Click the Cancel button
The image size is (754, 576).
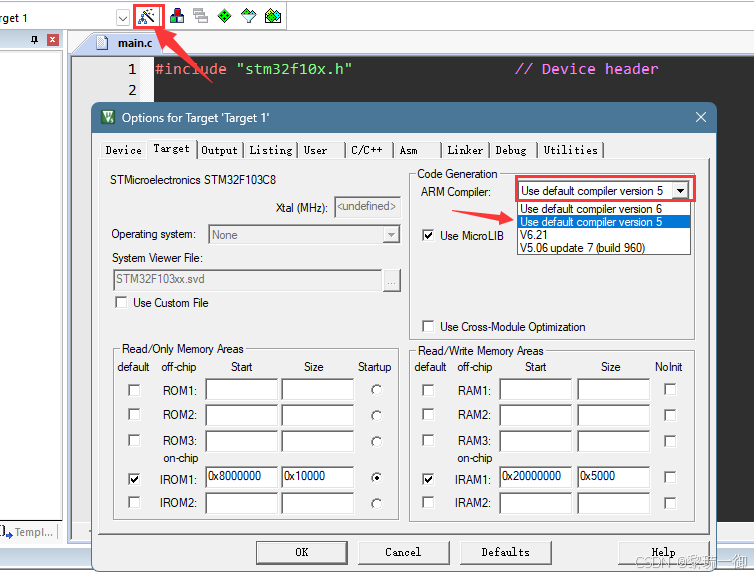(x=403, y=552)
